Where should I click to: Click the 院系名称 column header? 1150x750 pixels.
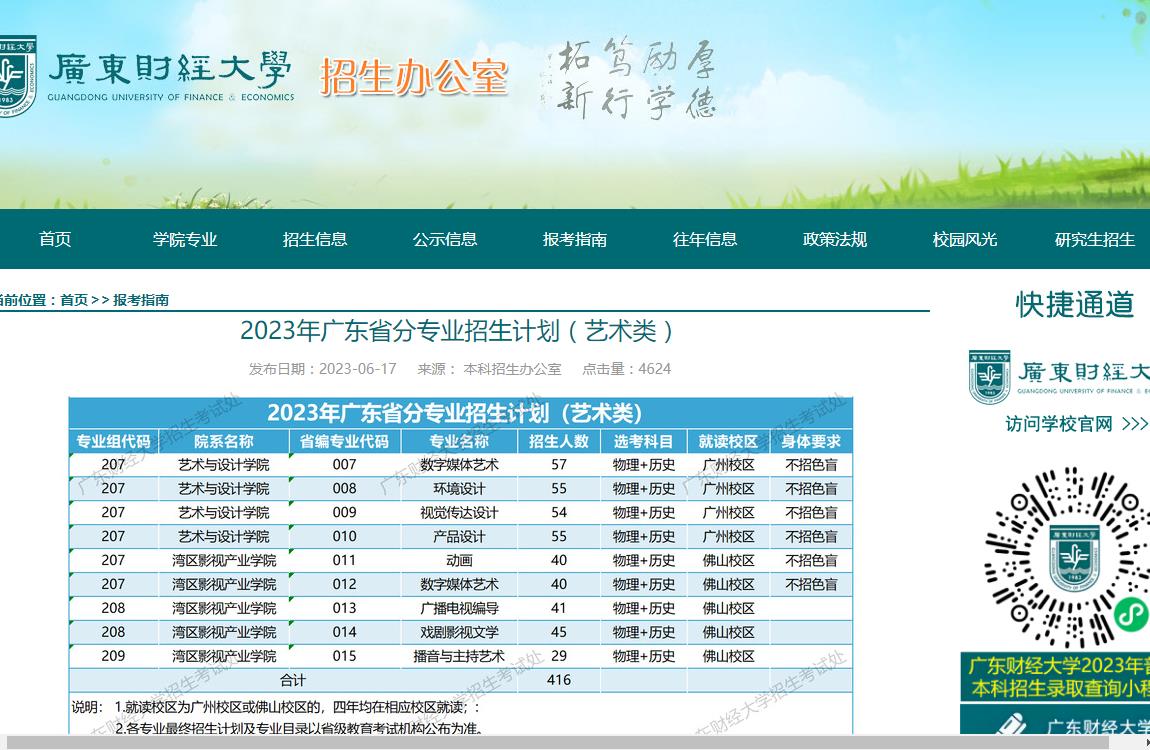pos(224,441)
